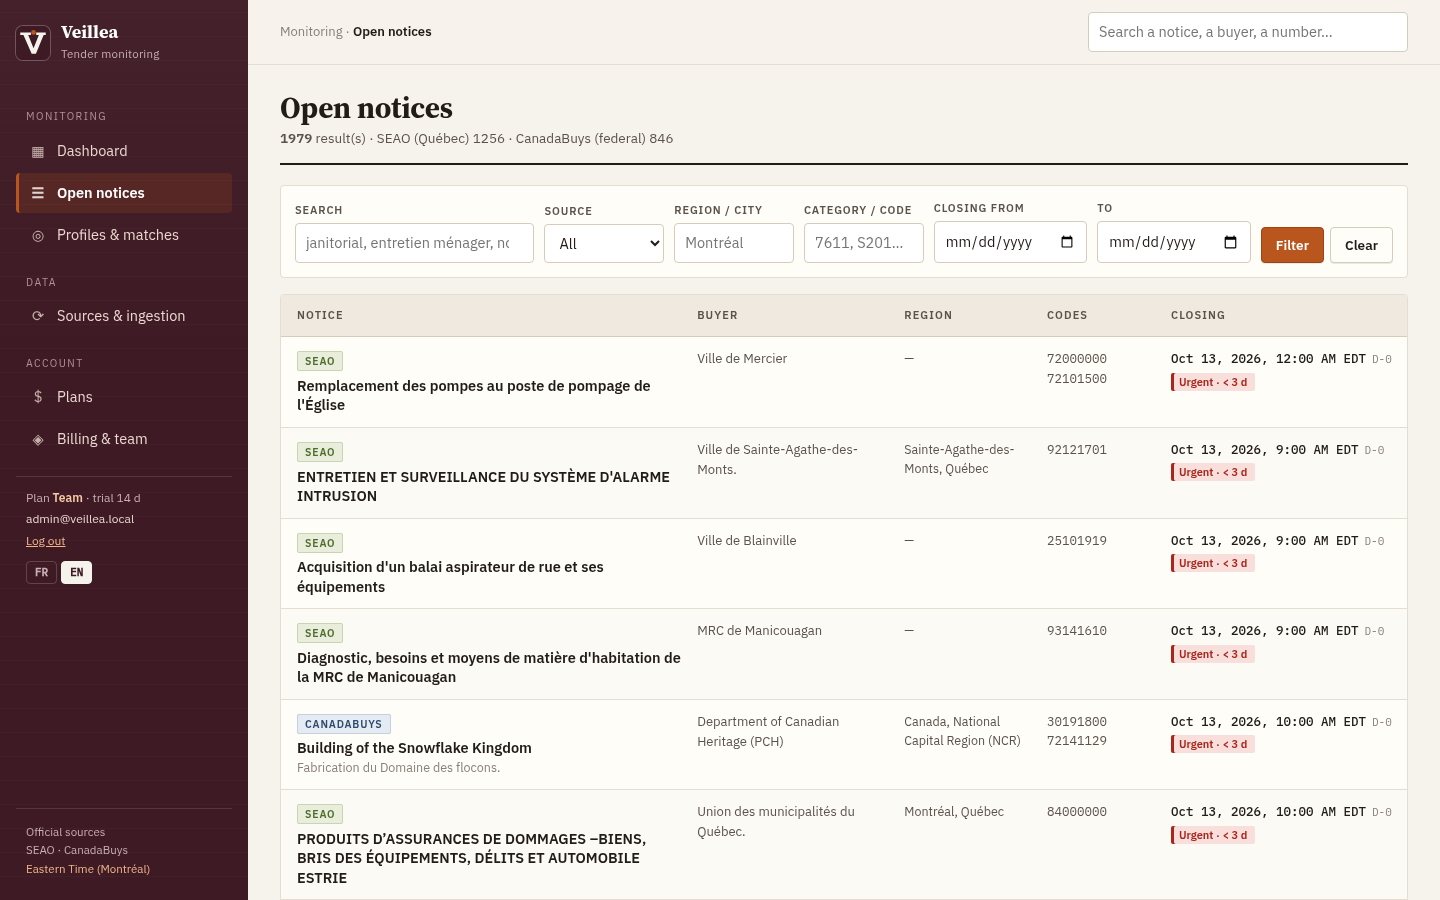Clear the filters
This screenshot has width=1440, height=900.
pos(1361,245)
